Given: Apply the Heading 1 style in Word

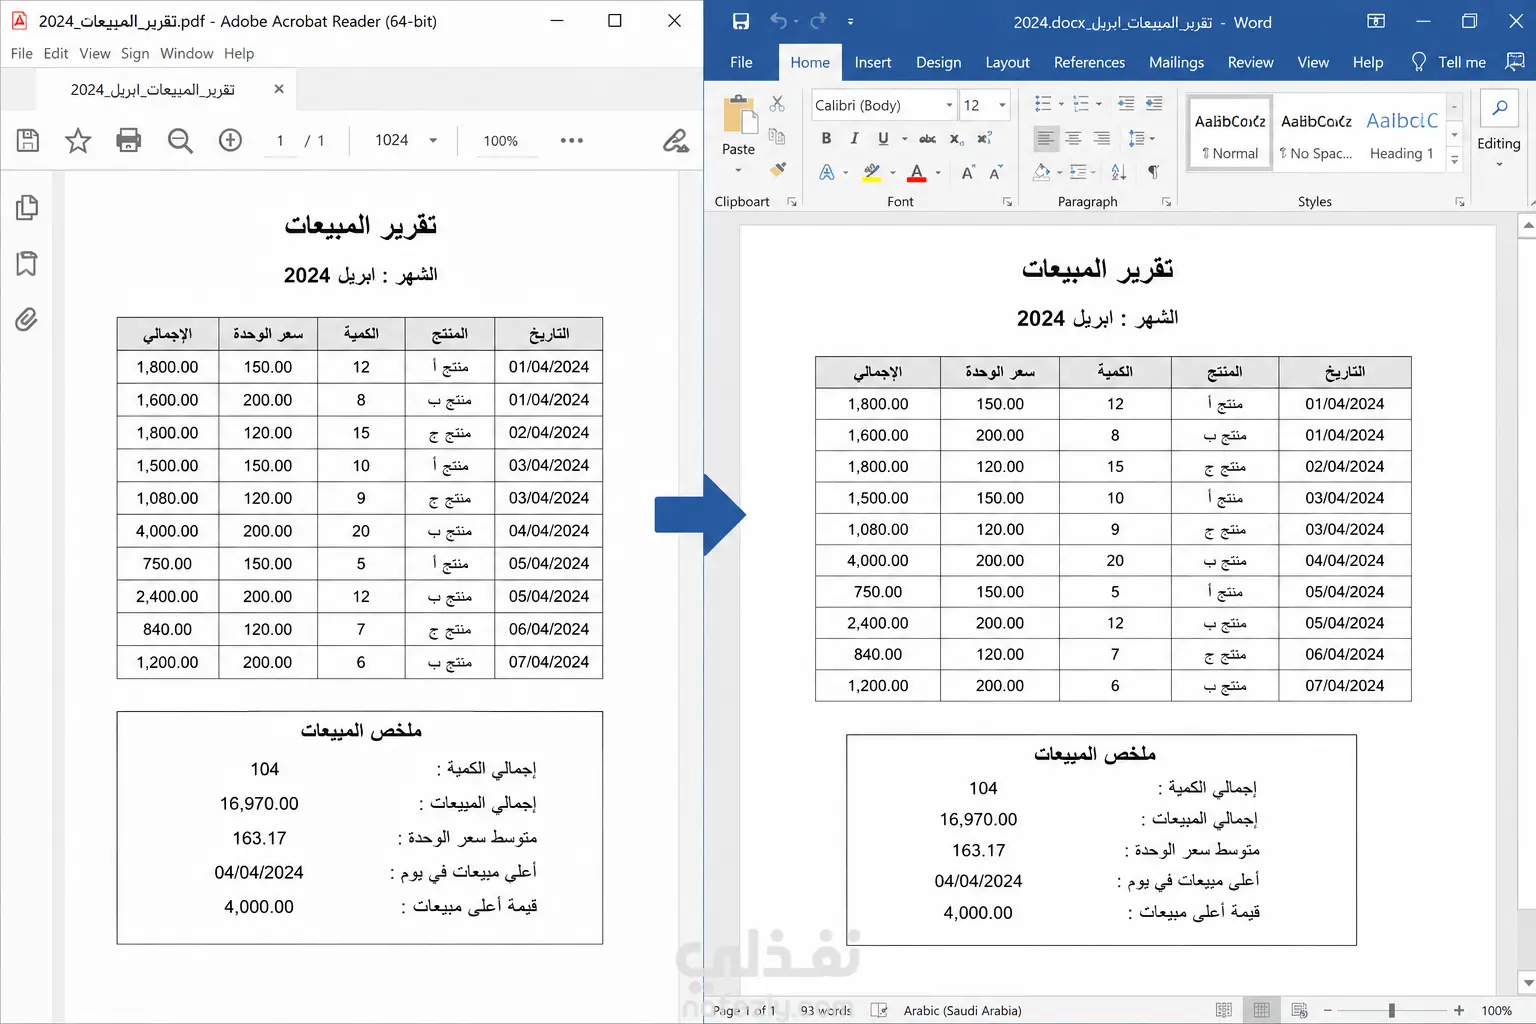Looking at the screenshot, I should (1402, 133).
